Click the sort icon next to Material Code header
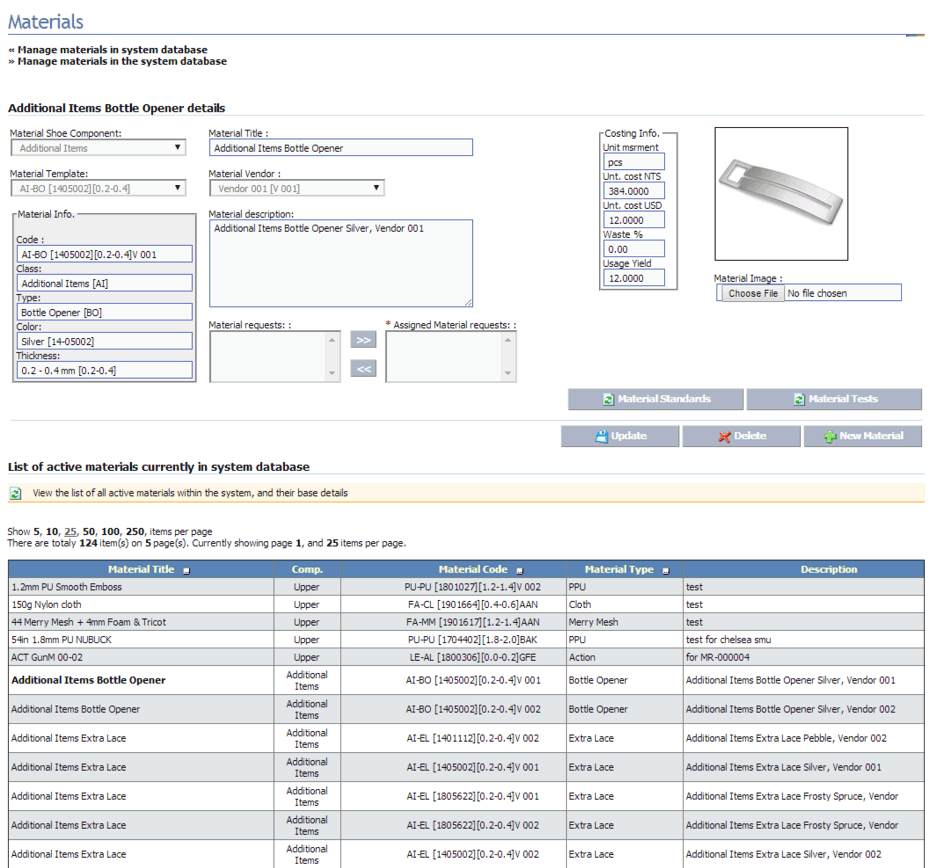Screen dimensions: 936x868 519,571
